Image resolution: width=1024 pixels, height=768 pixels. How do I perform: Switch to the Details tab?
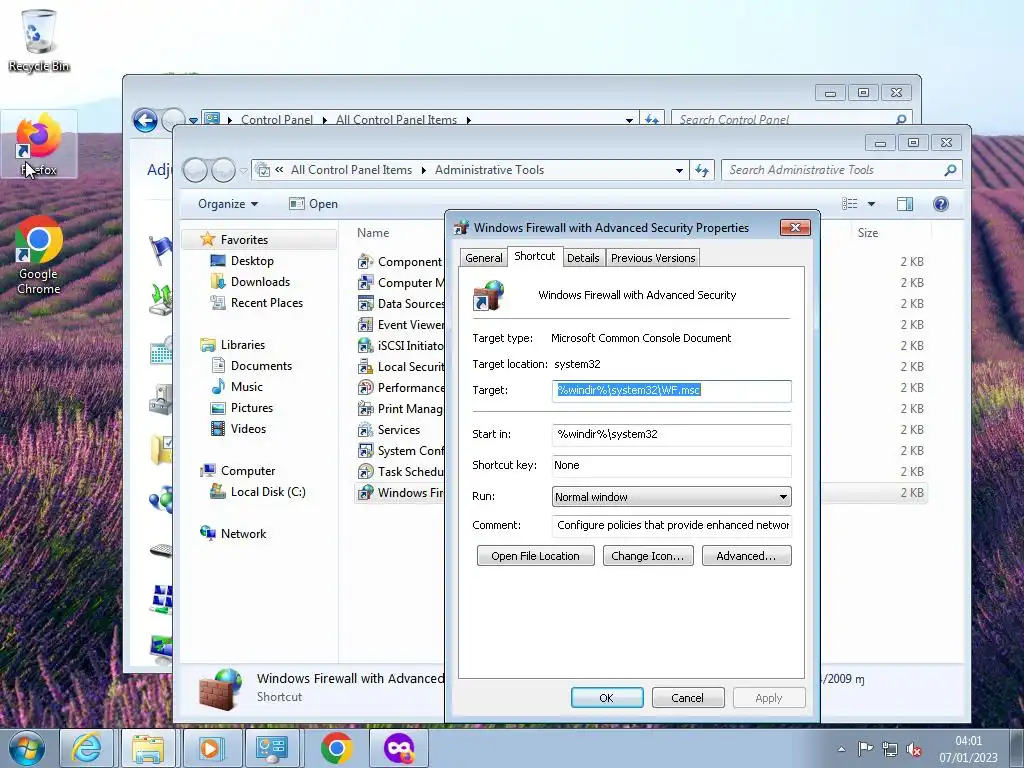(x=583, y=258)
